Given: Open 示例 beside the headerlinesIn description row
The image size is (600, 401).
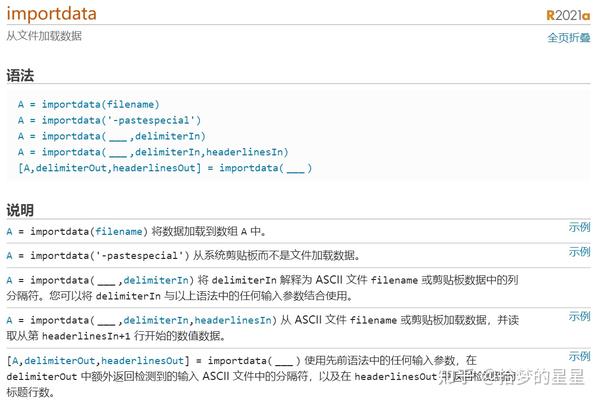Looking at the screenshot, I should coord(579,316).
